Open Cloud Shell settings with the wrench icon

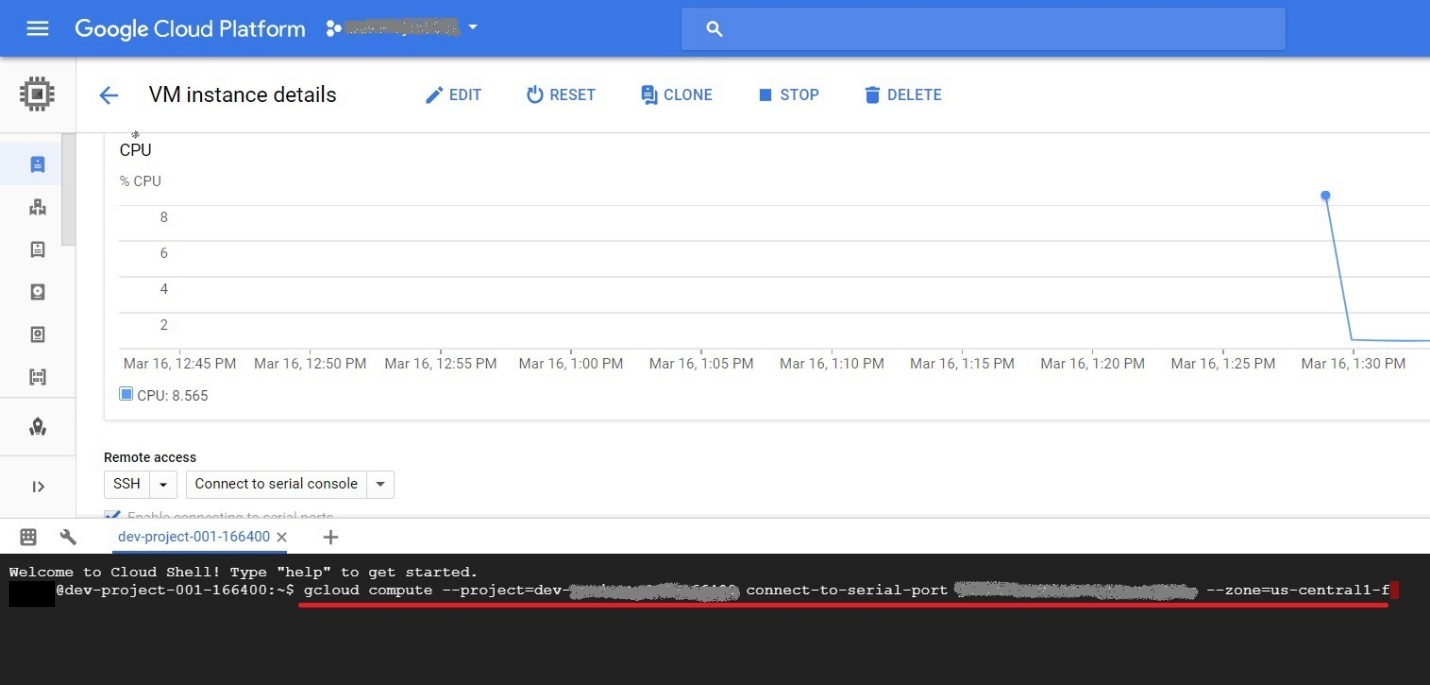point(67,537)
